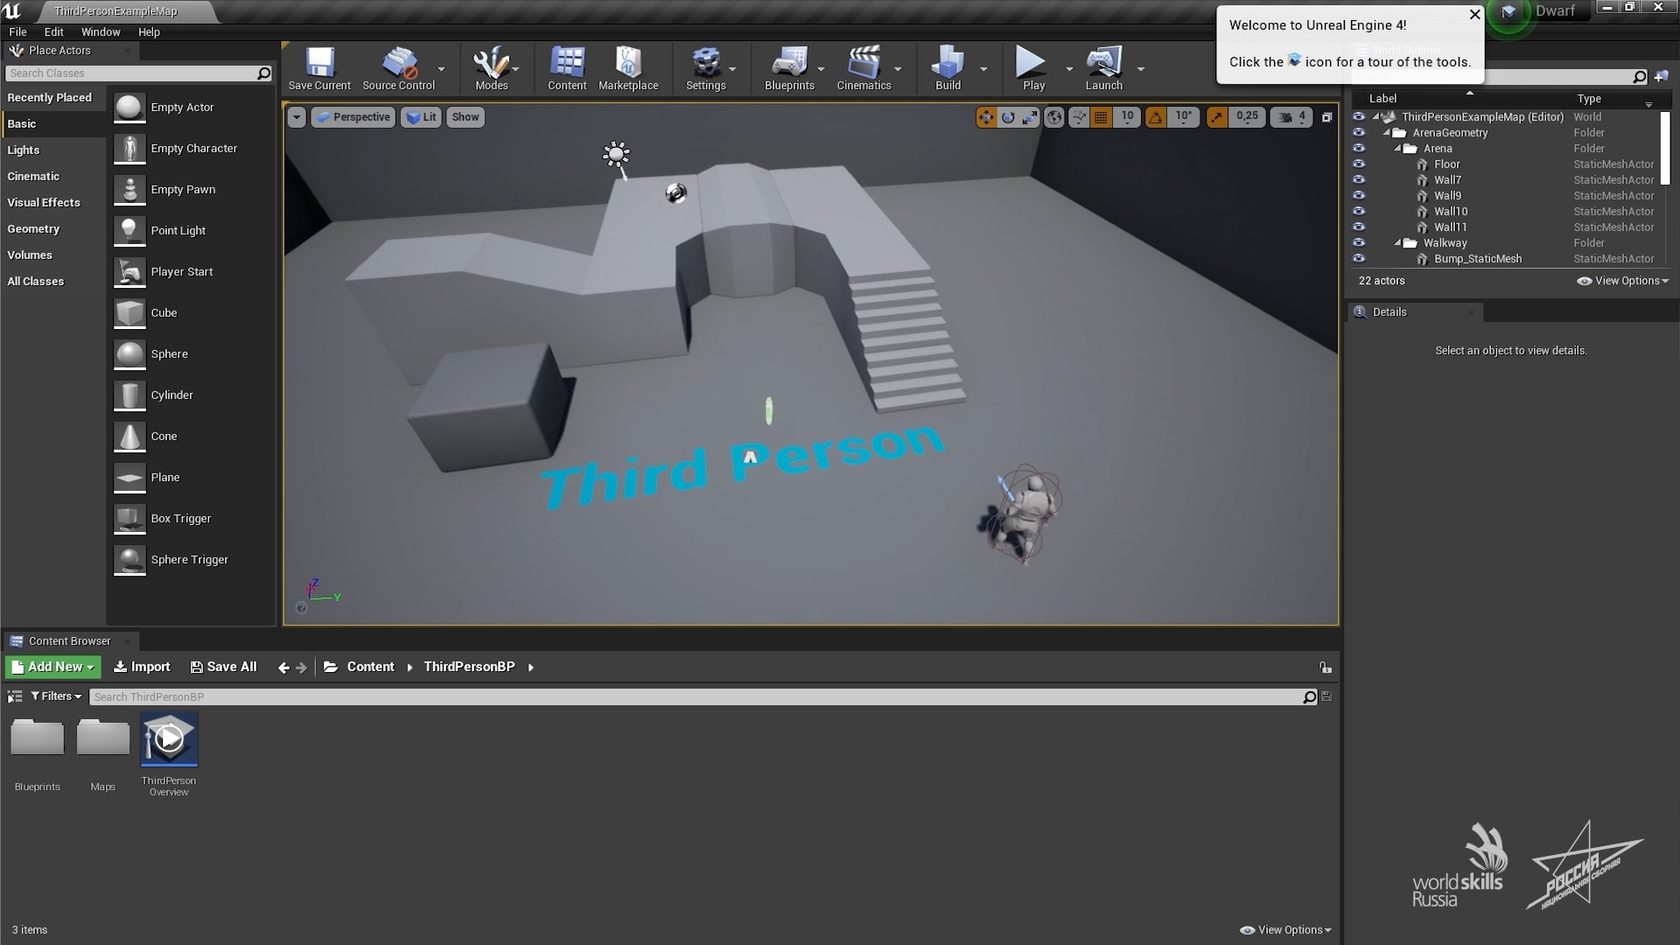
Task: Open surface snapping options in viewport
Action: tap(1079, 117)
